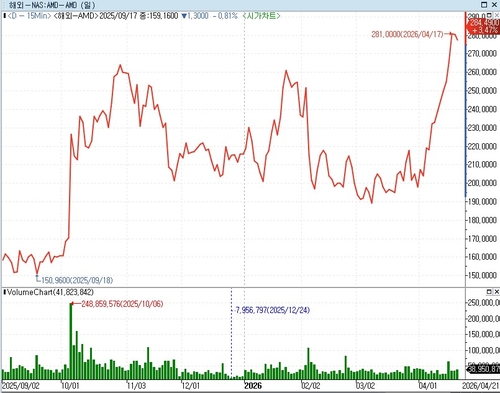
Task: Click the 2025/09/02 start date label
Action: 21,386
